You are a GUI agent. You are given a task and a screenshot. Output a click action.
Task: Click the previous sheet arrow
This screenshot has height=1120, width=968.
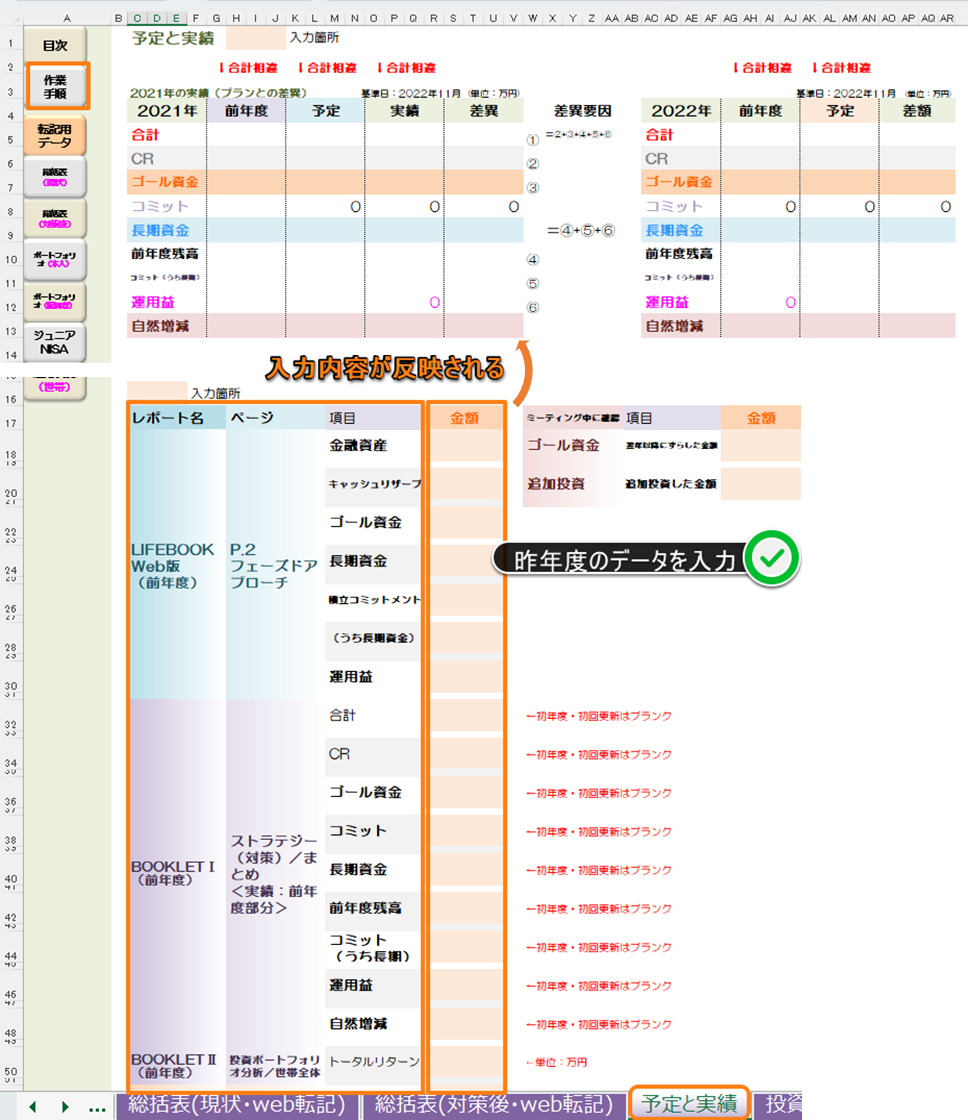click(33, 1106)
